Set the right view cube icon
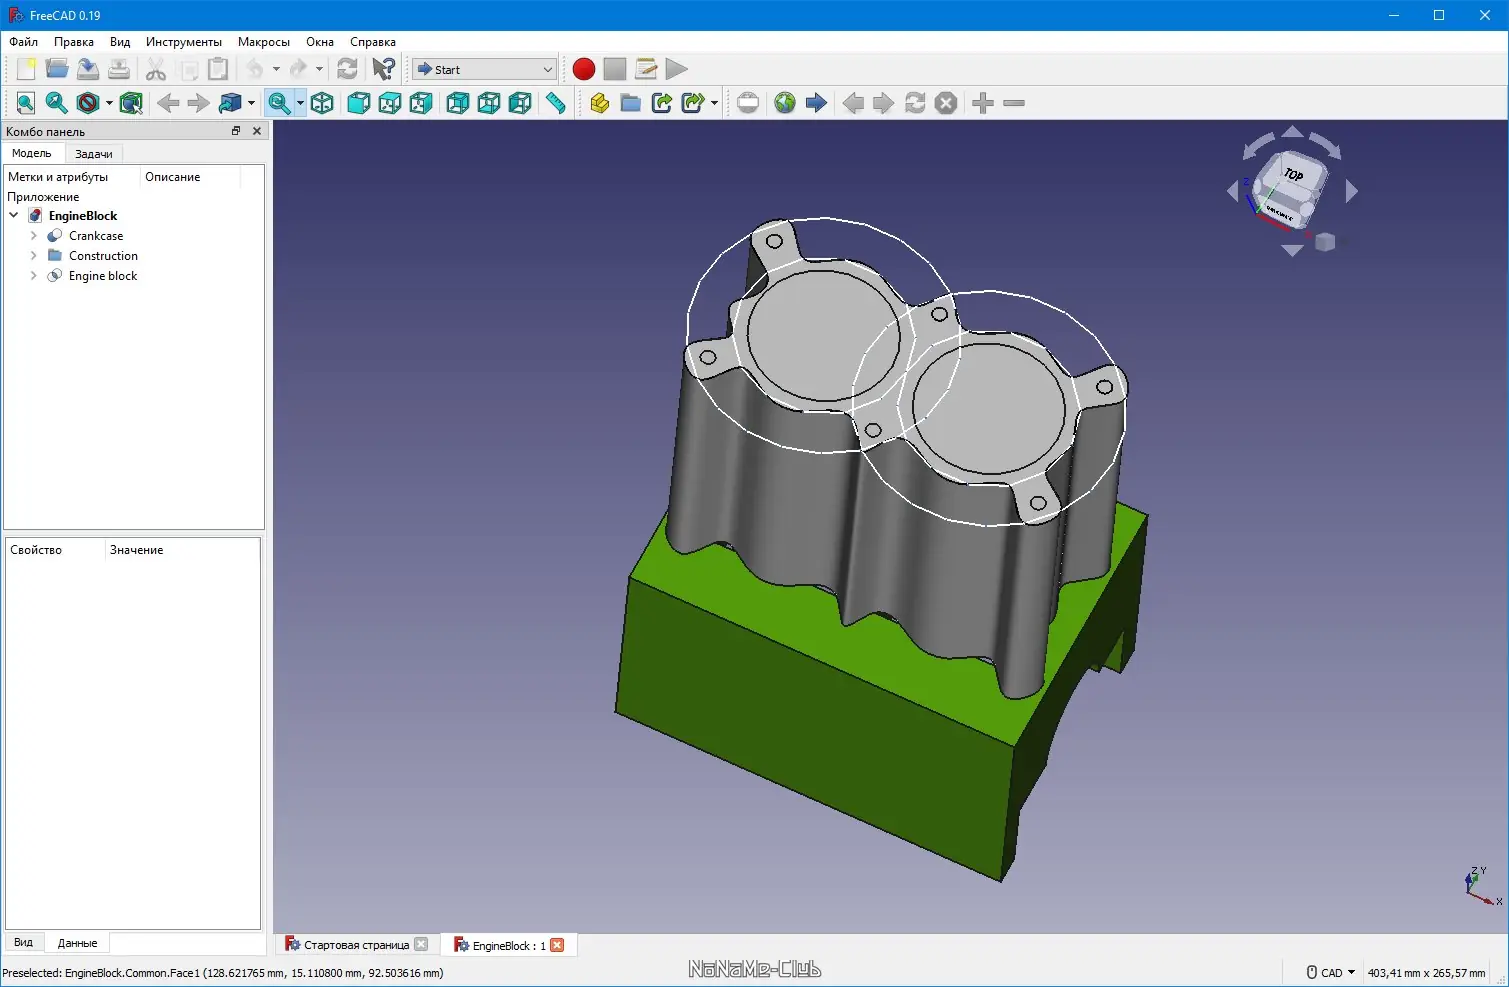This screenshot has width=1509, height=987. (x=421, y=103)
